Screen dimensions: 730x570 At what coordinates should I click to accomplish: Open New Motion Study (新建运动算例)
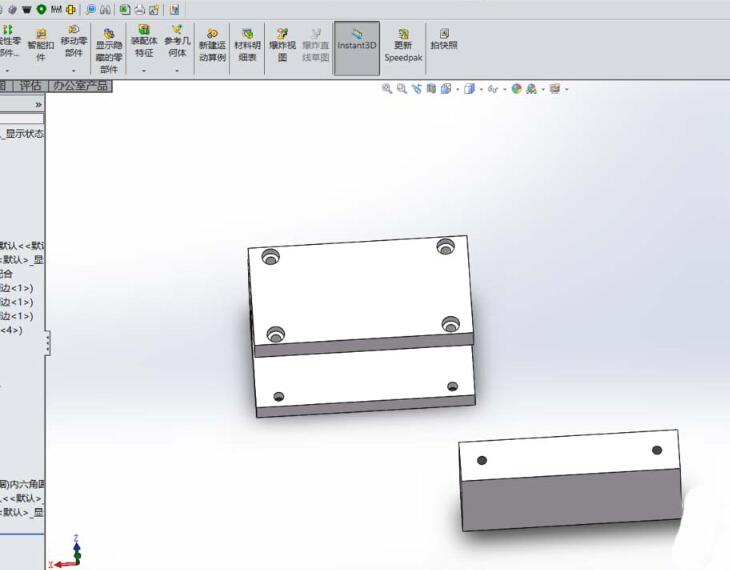212,46
